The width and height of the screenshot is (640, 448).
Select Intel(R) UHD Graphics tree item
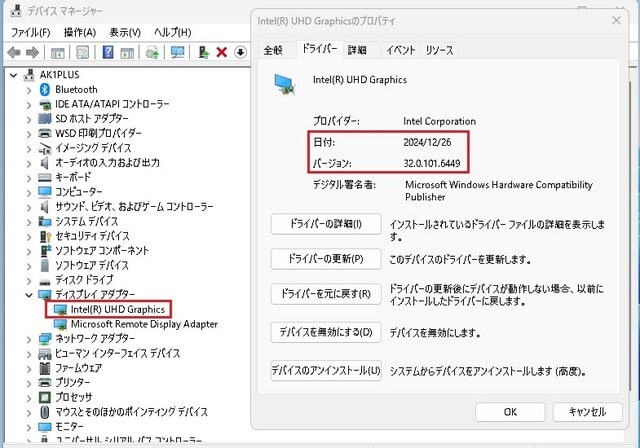coord(118,310)
